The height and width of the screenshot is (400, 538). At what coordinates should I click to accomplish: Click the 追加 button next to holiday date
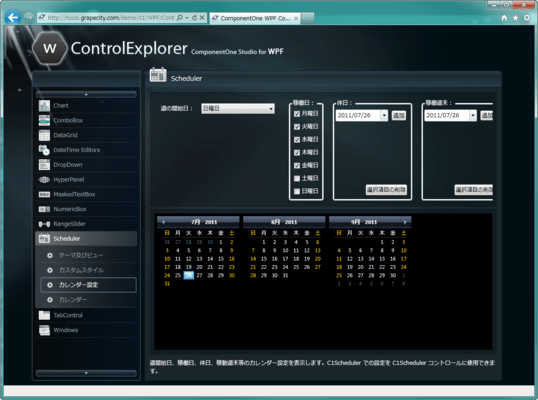tap(399, 116)
